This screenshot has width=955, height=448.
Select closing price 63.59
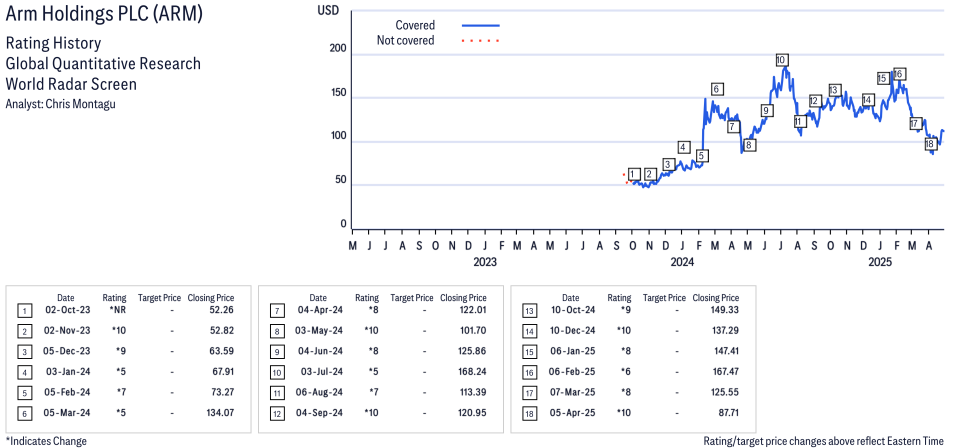[x=222, y=351]
